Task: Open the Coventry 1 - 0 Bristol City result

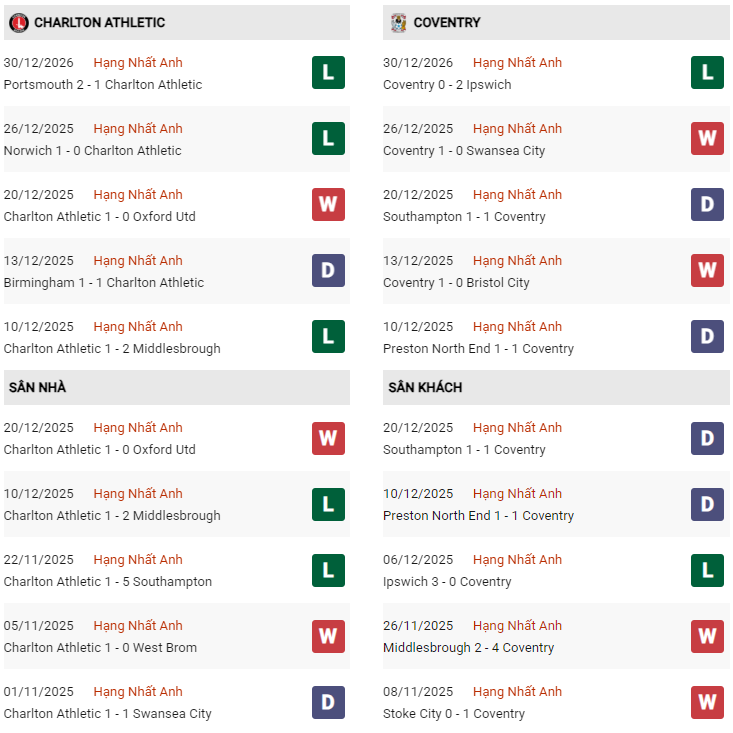Action: coord(456,283)
